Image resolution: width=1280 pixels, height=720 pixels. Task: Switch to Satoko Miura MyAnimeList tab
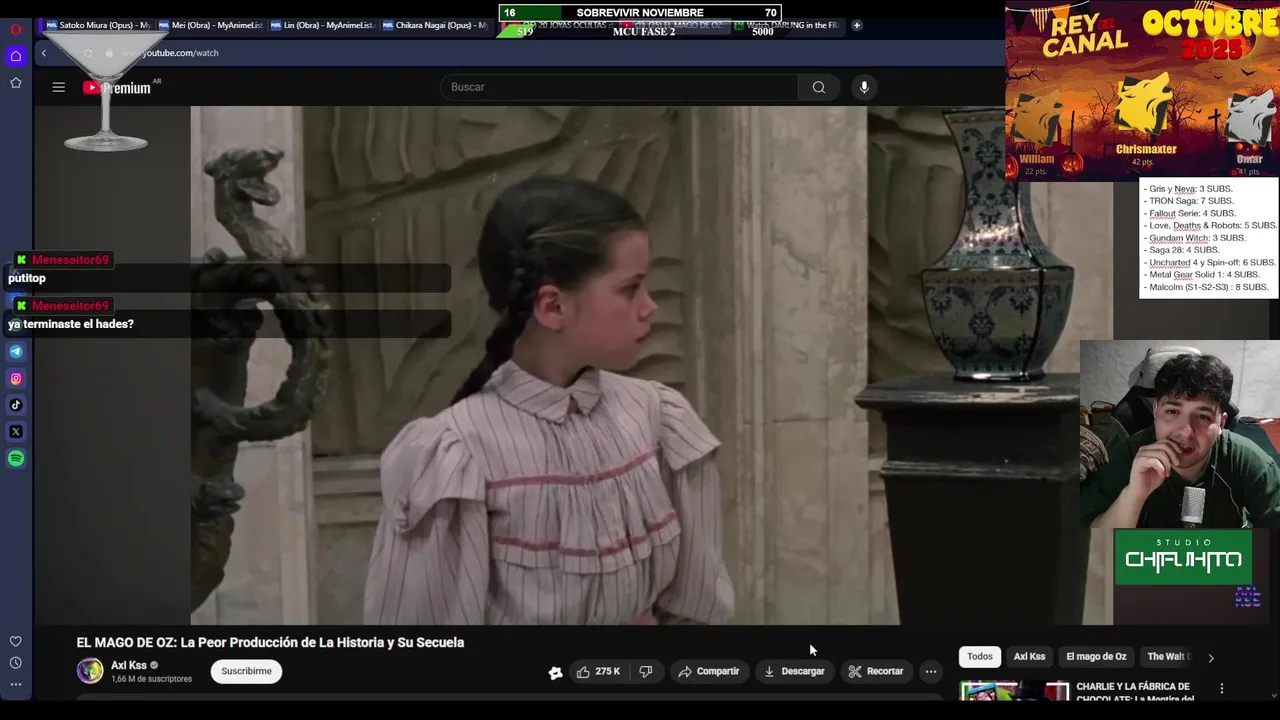[99, 25]
